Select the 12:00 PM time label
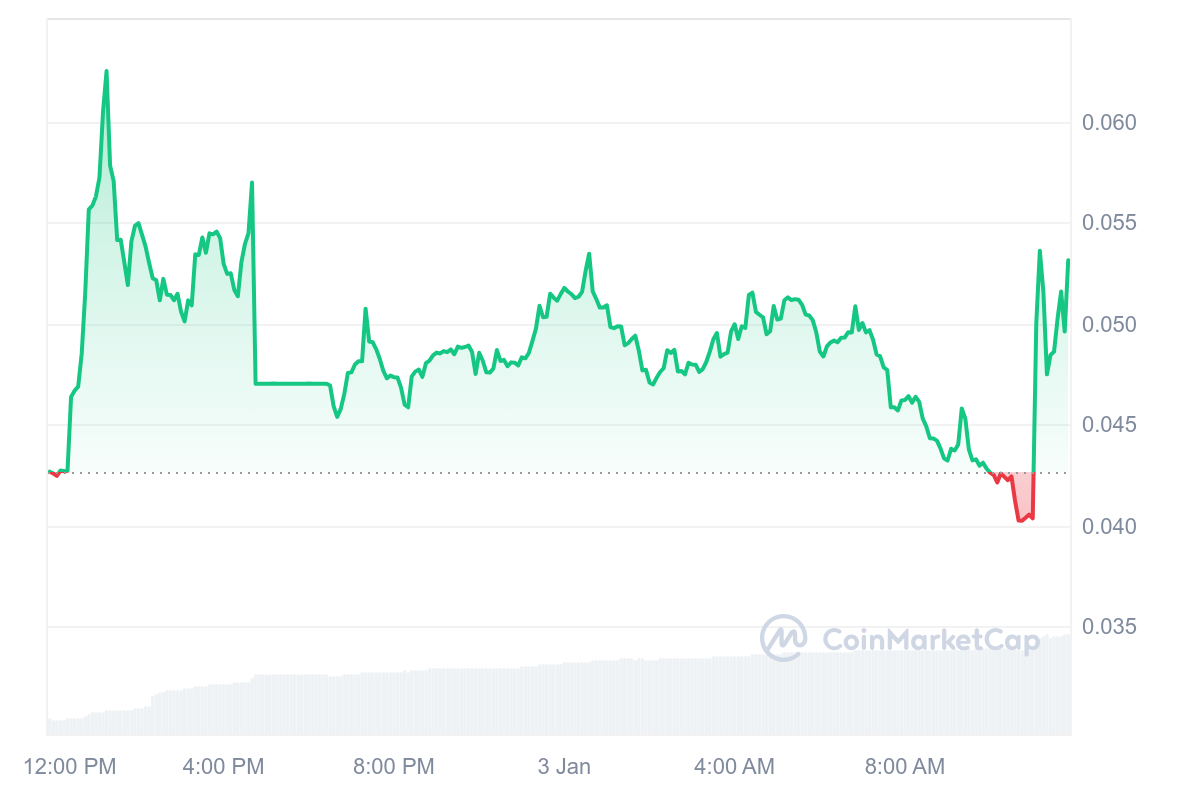Screen dimensions: 1200x800 68,767
